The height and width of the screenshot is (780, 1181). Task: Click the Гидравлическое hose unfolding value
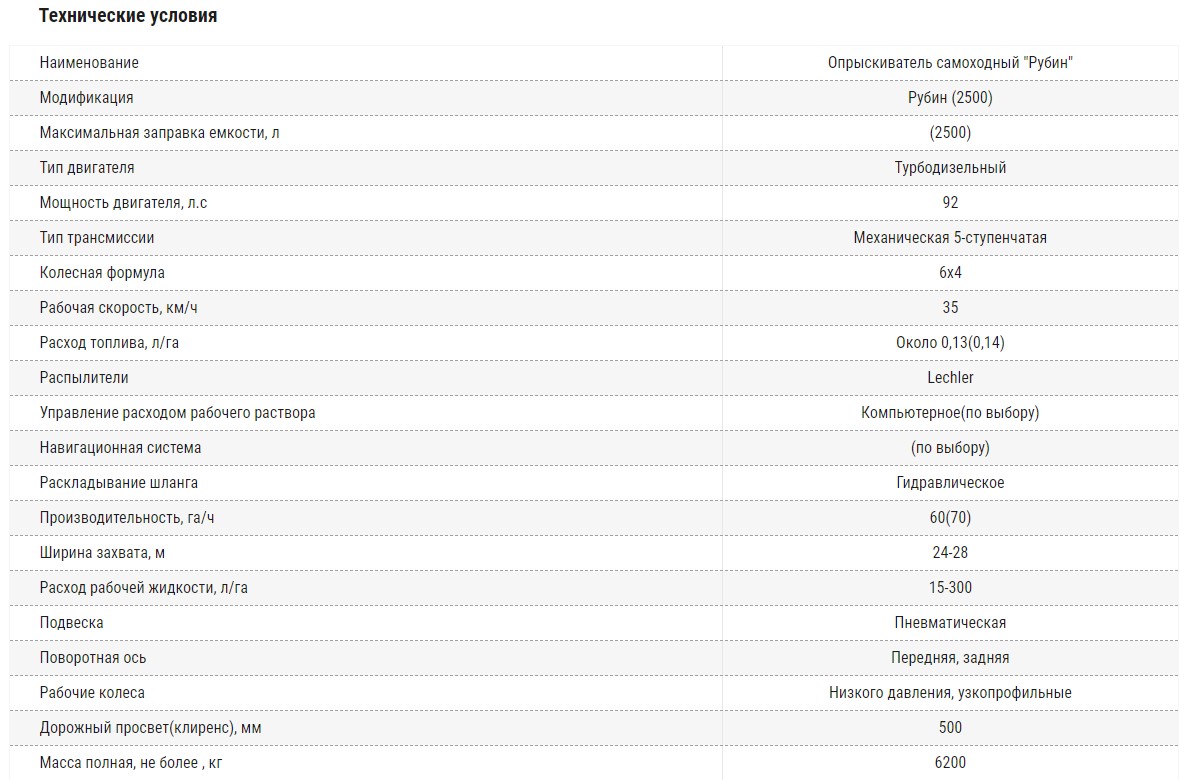pos(950,483)
